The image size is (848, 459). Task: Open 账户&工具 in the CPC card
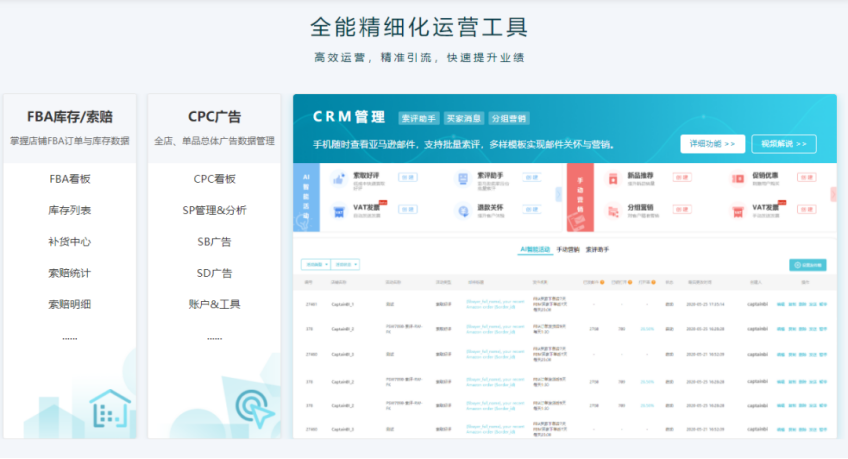[x=214, y=304]
